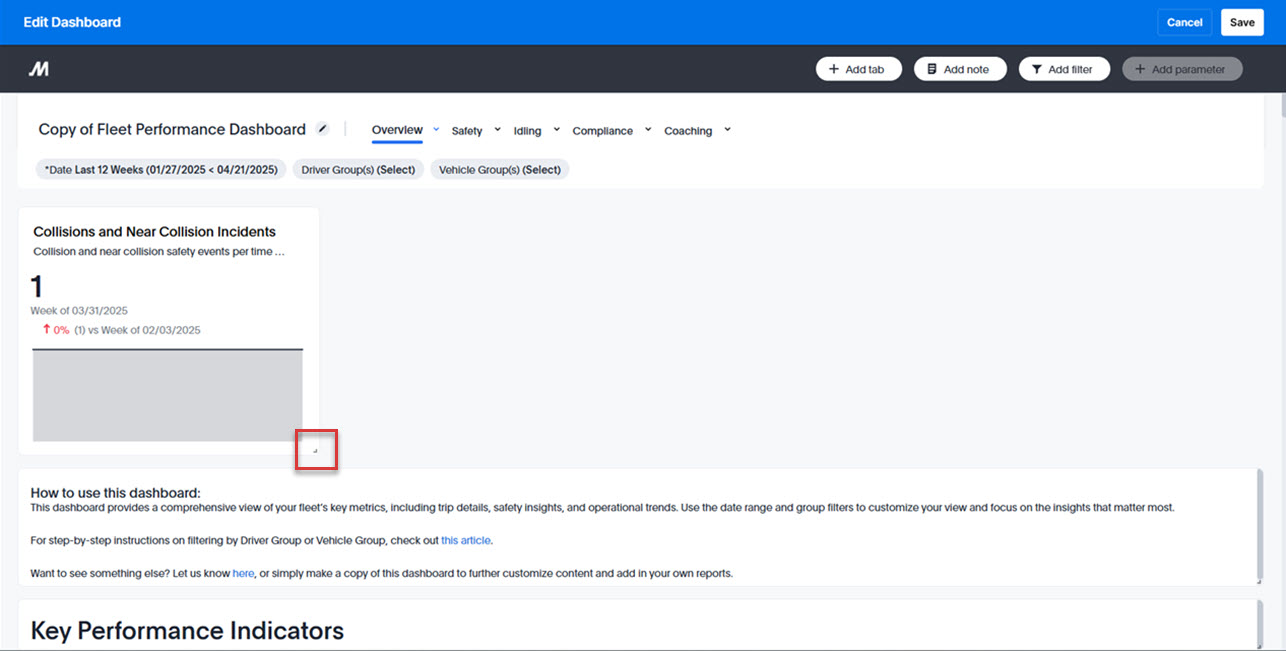The width and height of the screenshot is (1286, 651).
Task: Click the resize handle highlighted in red
Action: [x=316, y=450]
